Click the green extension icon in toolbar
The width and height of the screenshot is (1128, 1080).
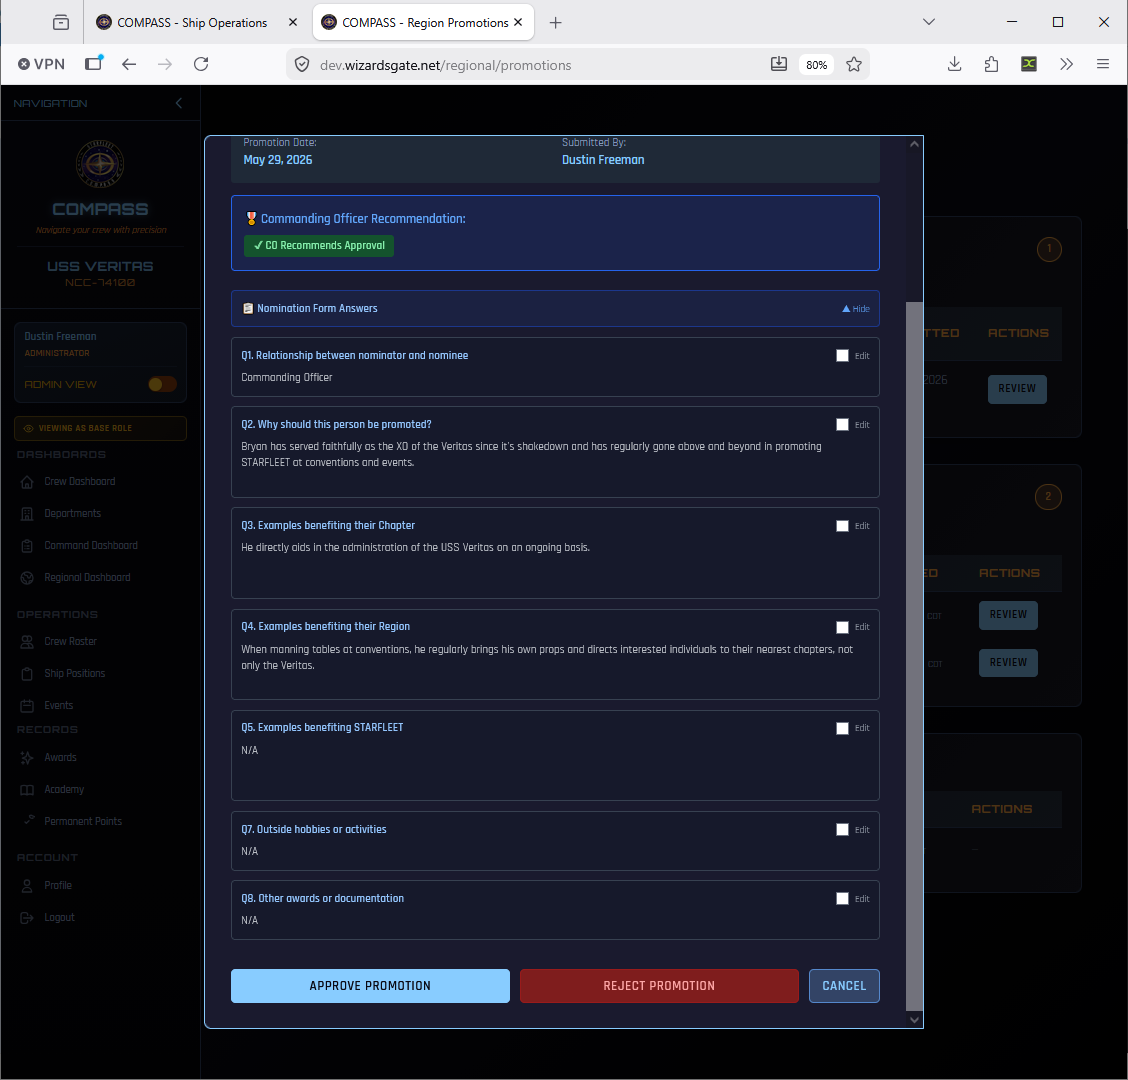(x=1029, y=64)
